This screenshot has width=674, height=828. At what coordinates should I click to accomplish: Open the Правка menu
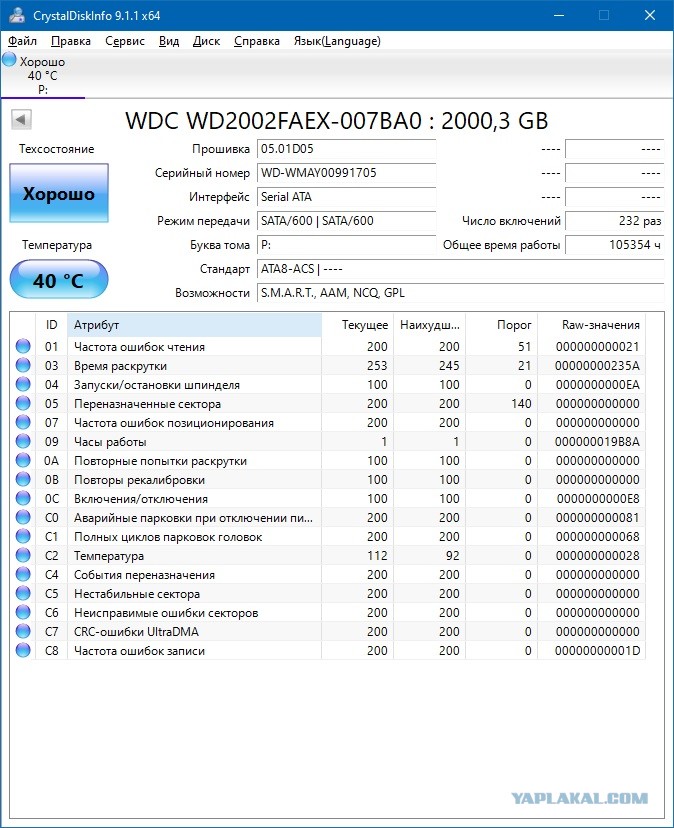coord(71,41)
